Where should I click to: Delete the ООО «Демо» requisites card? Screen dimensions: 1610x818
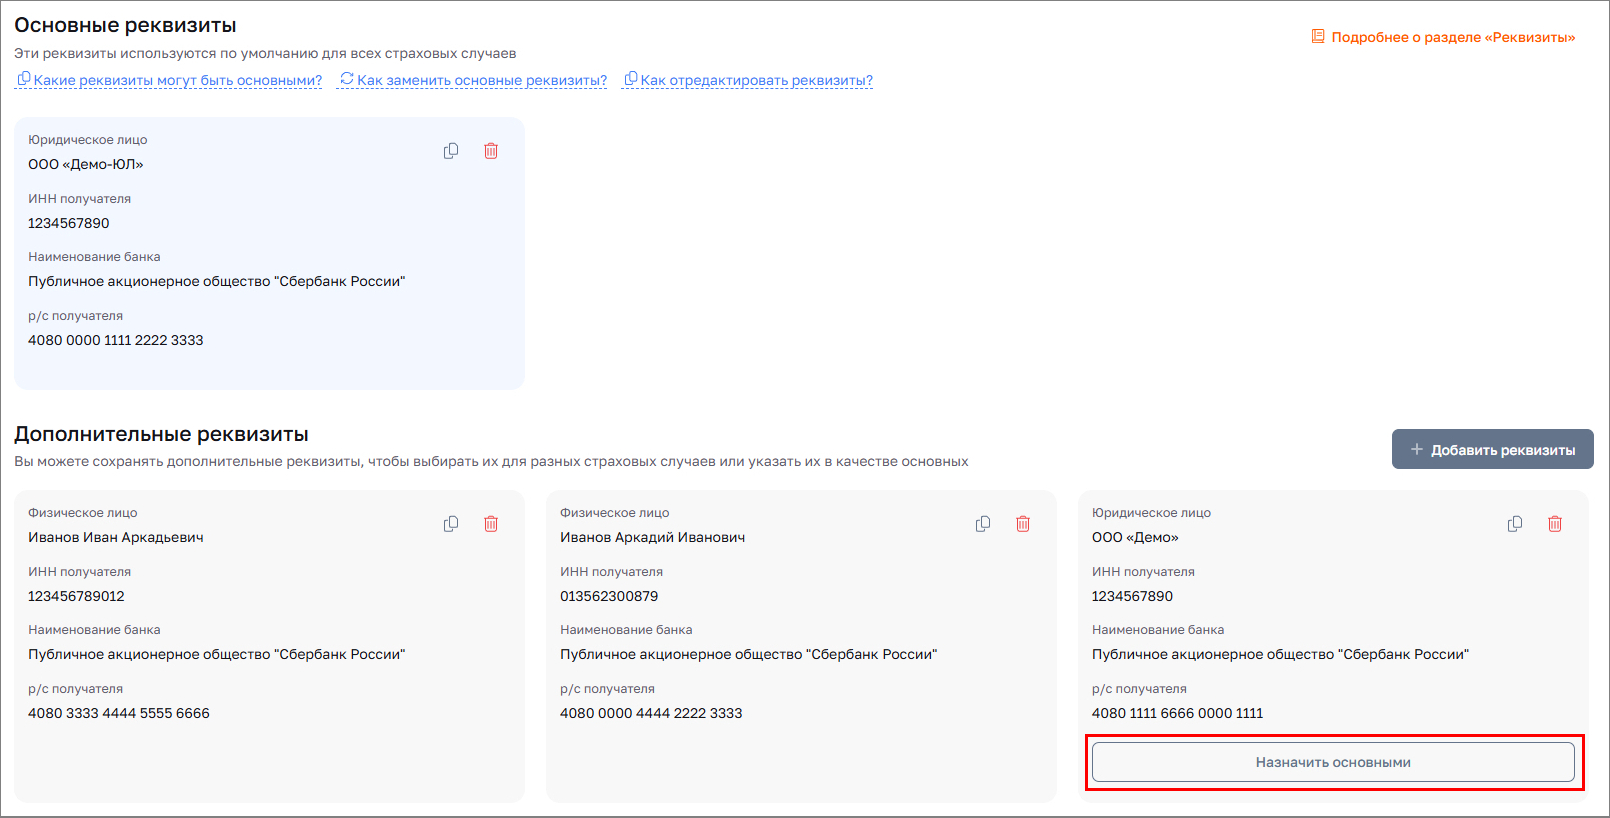pos(1555,524)
